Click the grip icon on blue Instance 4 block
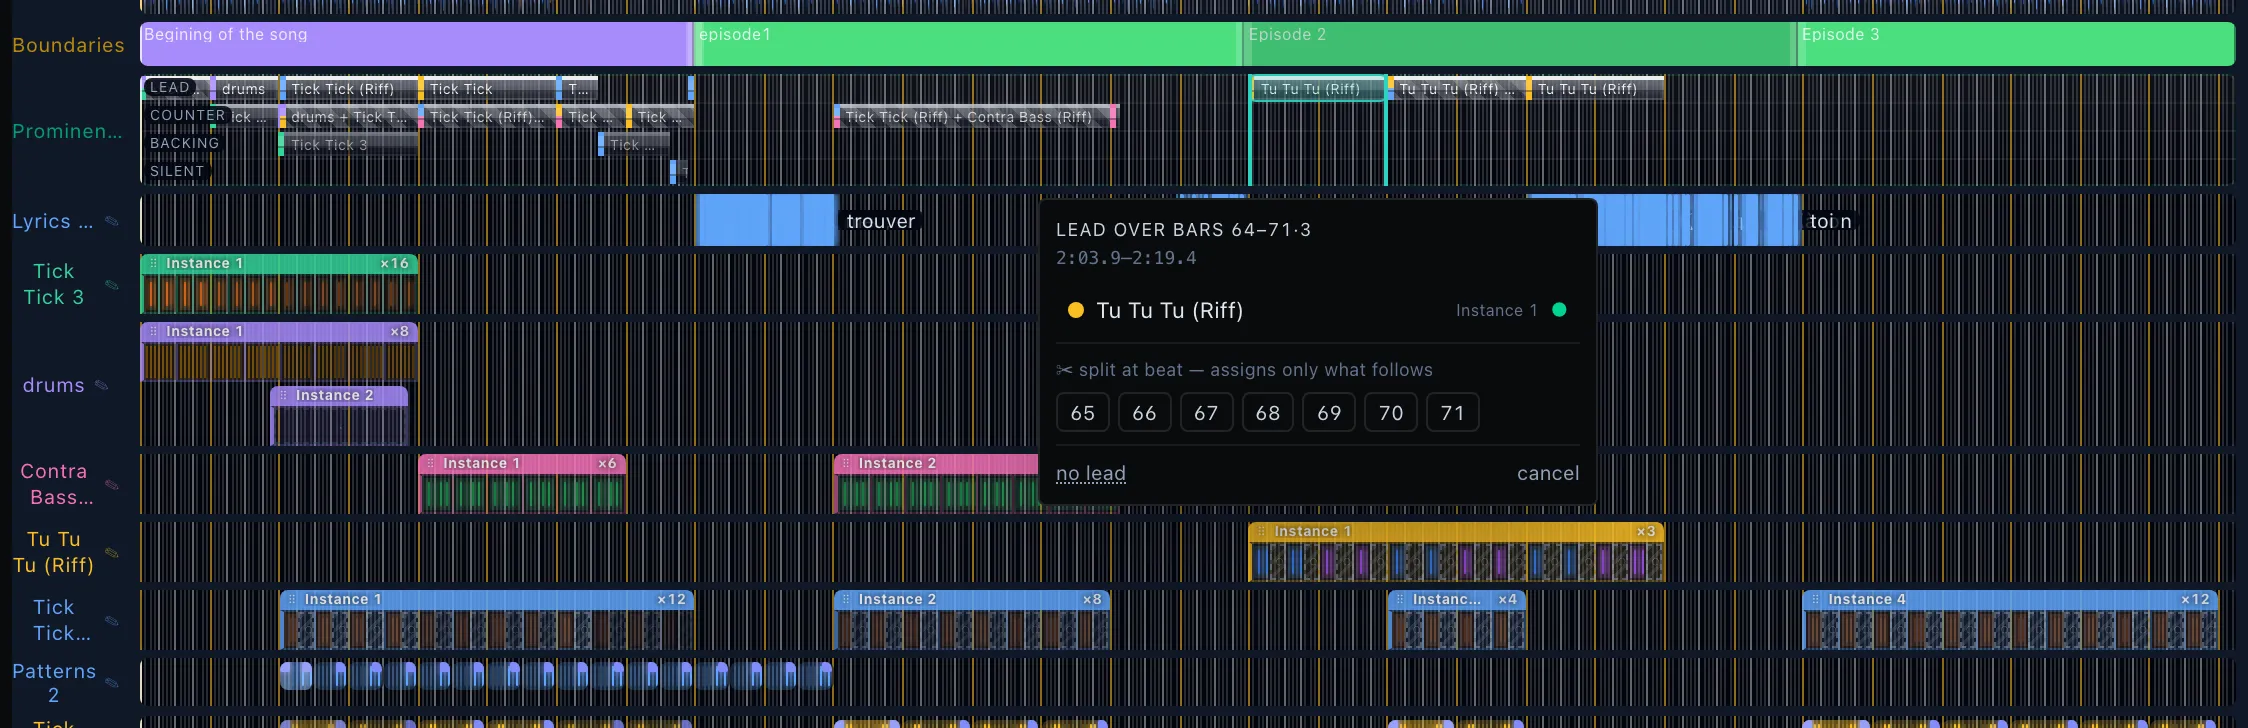2248x728 pixels. (1815, 599)
